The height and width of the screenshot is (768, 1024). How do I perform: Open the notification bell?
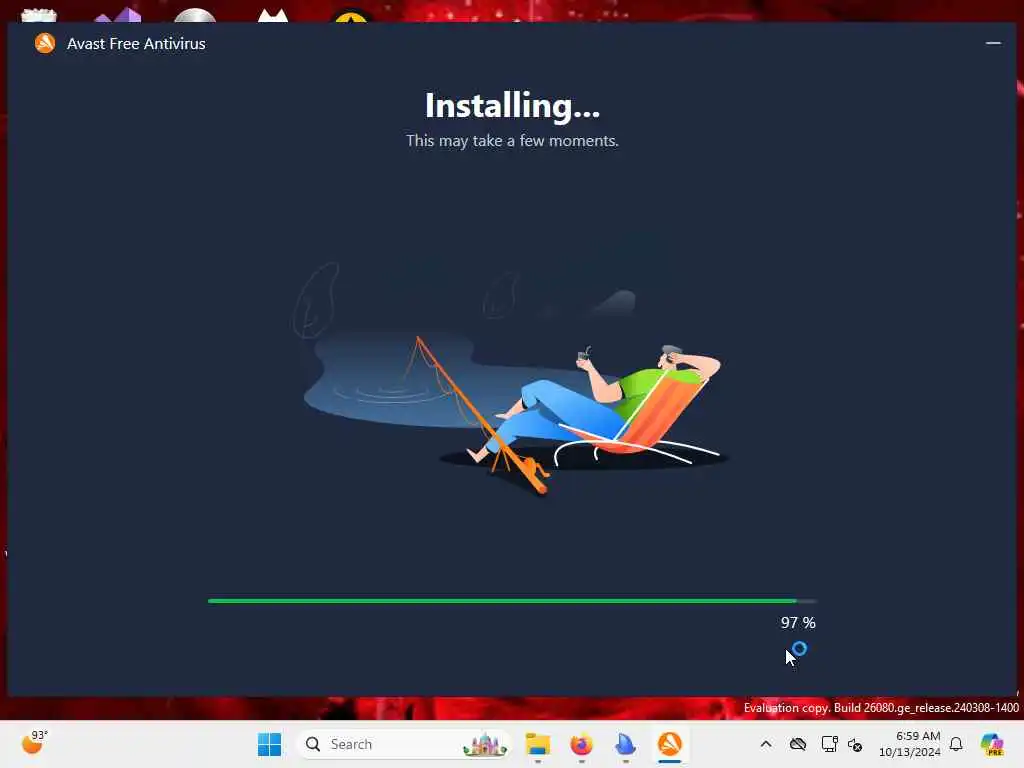(956, 744)
